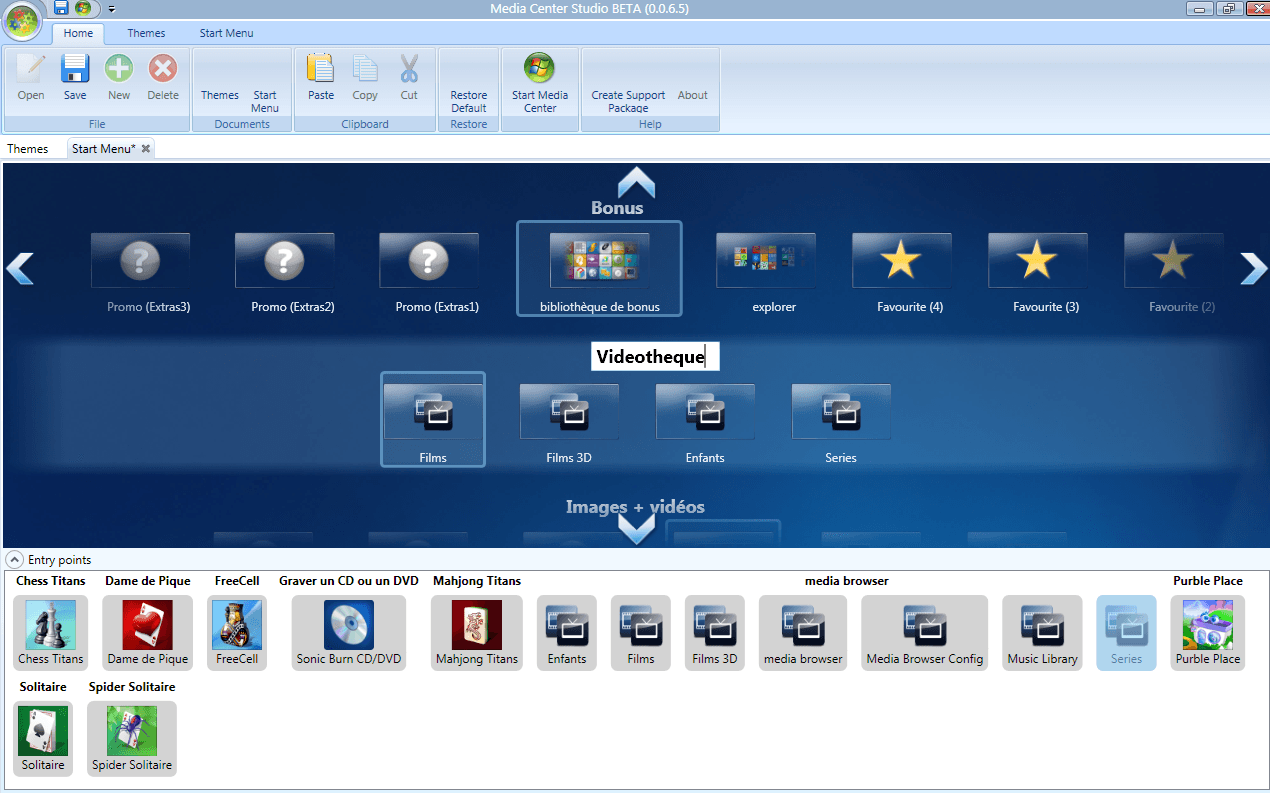Activate the Start Menu* document tab
Viewport: 1270px width, 793px height.
(104, 149)
